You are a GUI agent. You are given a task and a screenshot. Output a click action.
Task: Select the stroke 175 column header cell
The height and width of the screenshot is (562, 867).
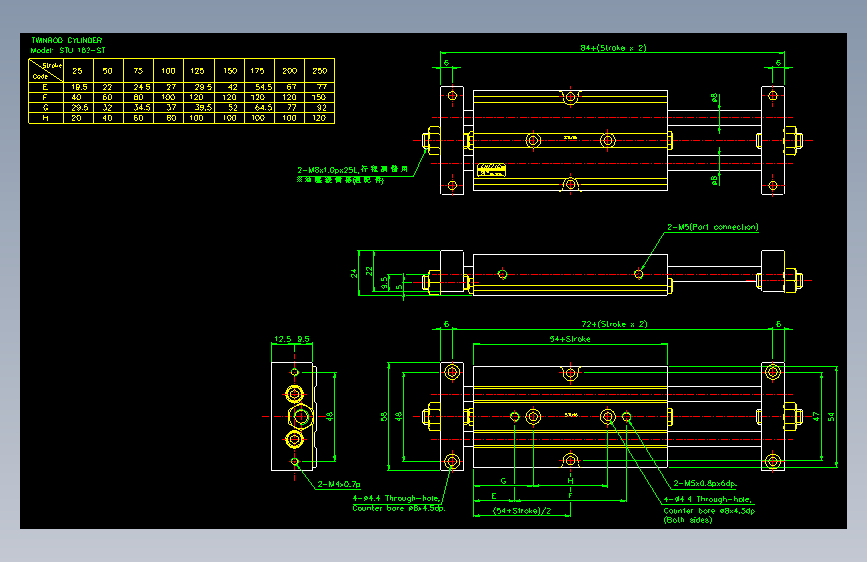[258, 71]
